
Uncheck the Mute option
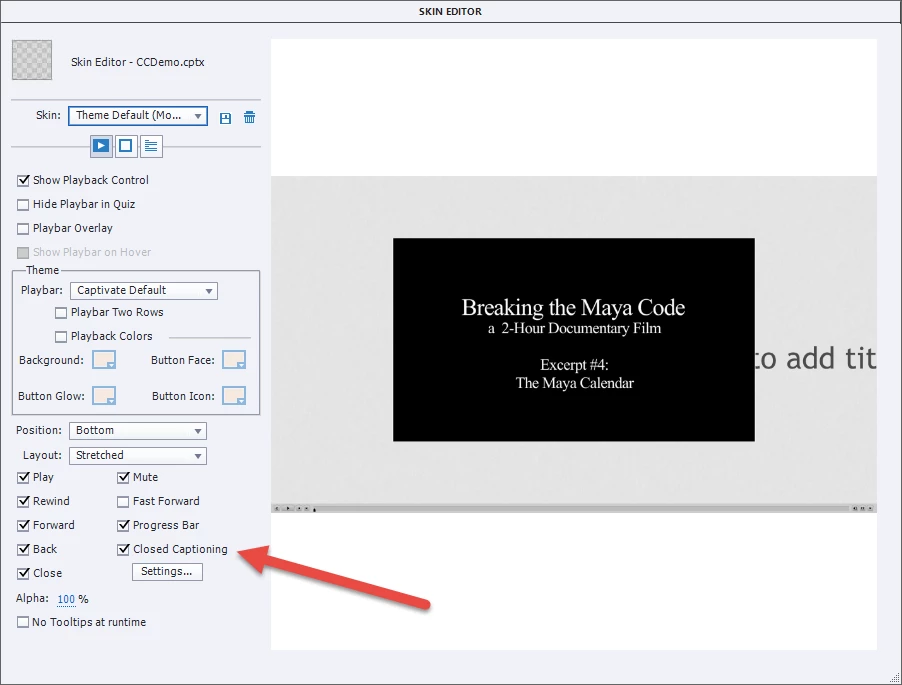tap(123, 477)
